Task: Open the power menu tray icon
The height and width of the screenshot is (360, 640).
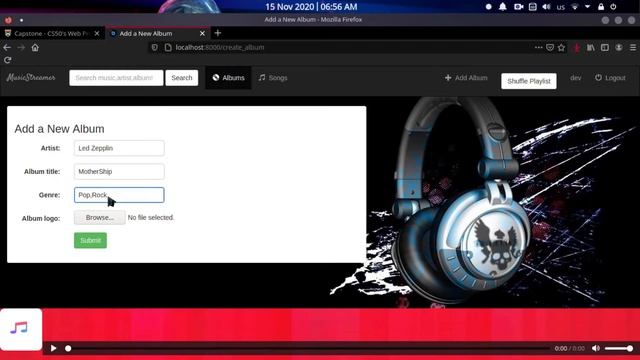Action: (613, 7)
